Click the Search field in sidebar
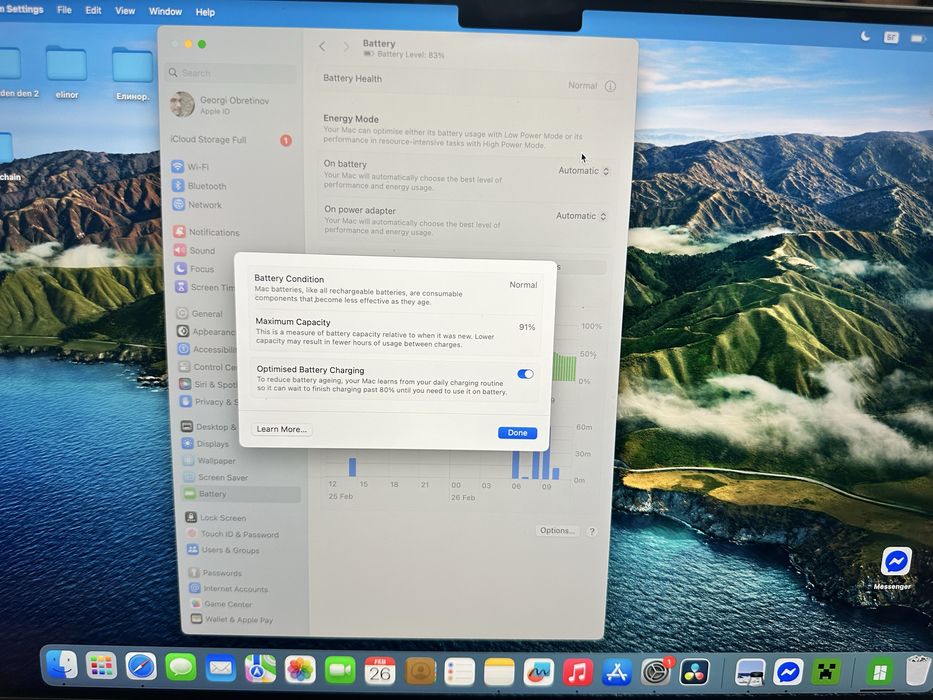 (231, 73)
